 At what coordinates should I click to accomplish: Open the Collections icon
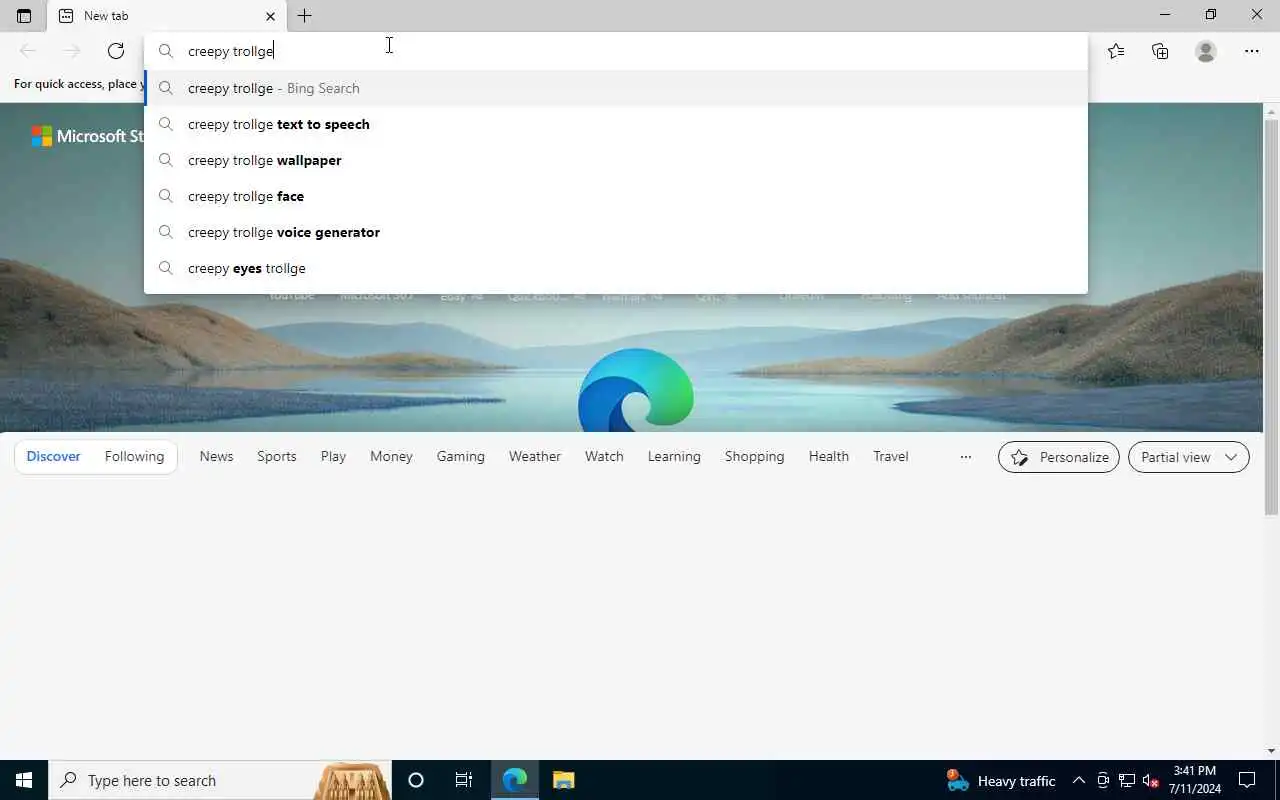click(1160, 51)
